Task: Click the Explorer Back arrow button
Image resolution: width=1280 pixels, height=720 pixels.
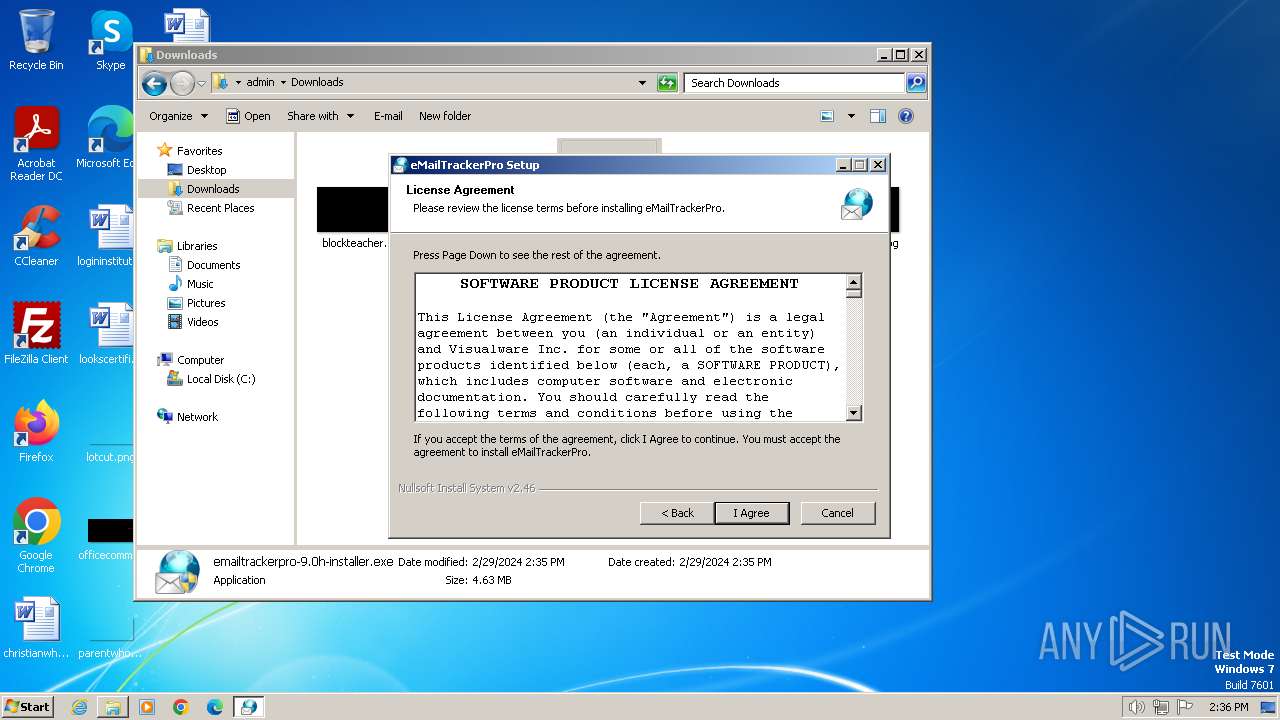Action: click(x=154, y=83)
